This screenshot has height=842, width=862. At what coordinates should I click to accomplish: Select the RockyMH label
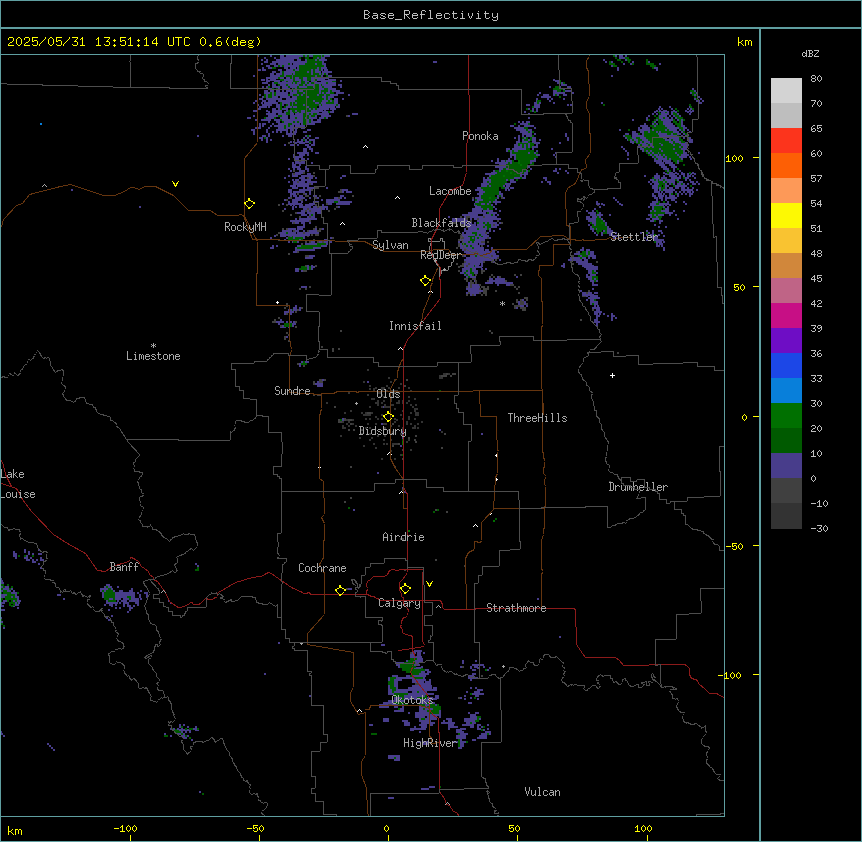point(245,227)
